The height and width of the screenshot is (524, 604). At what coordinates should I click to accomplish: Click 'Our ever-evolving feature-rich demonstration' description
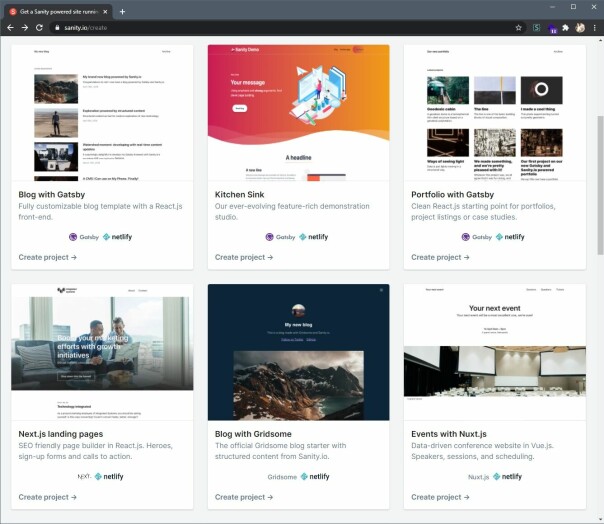coord(292,212)
